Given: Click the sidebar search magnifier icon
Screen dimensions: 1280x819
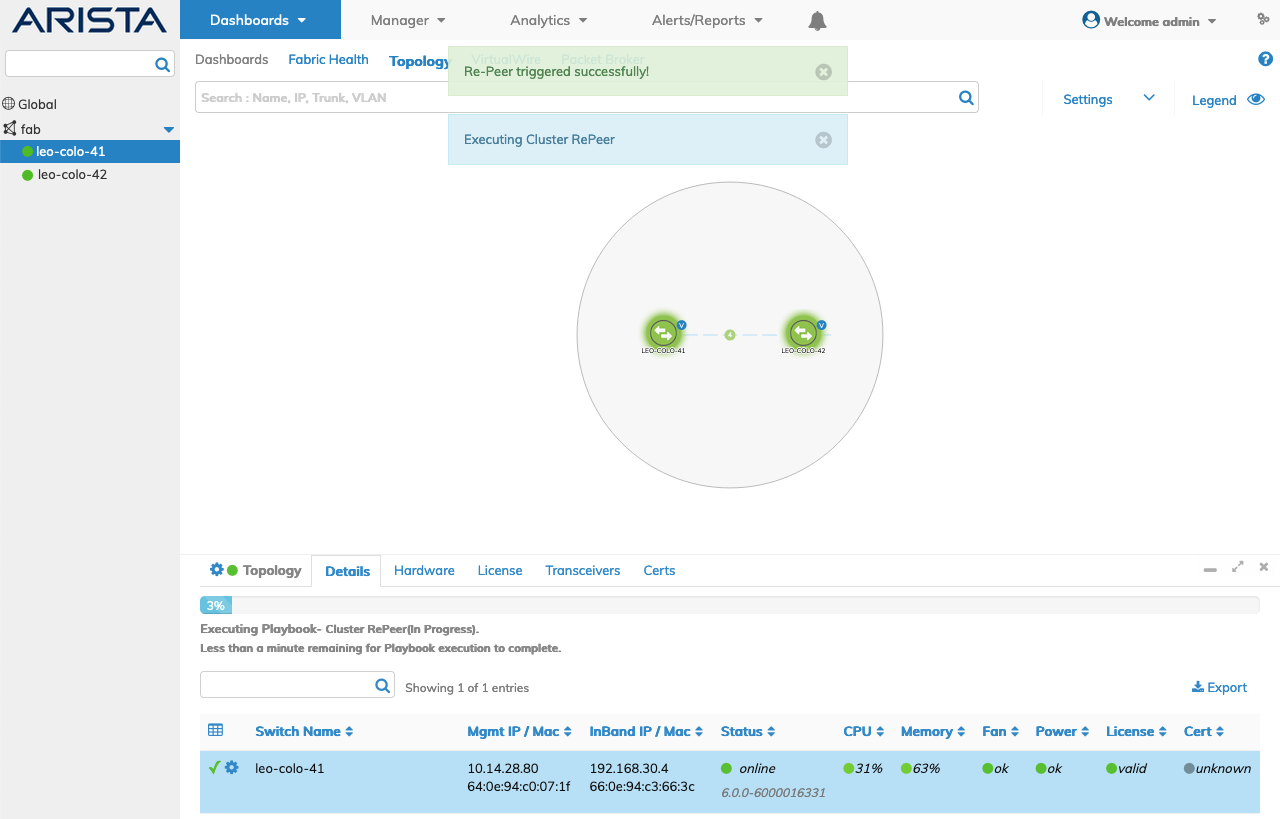Looking at the screenshot, I should click(x=162, y=64).
